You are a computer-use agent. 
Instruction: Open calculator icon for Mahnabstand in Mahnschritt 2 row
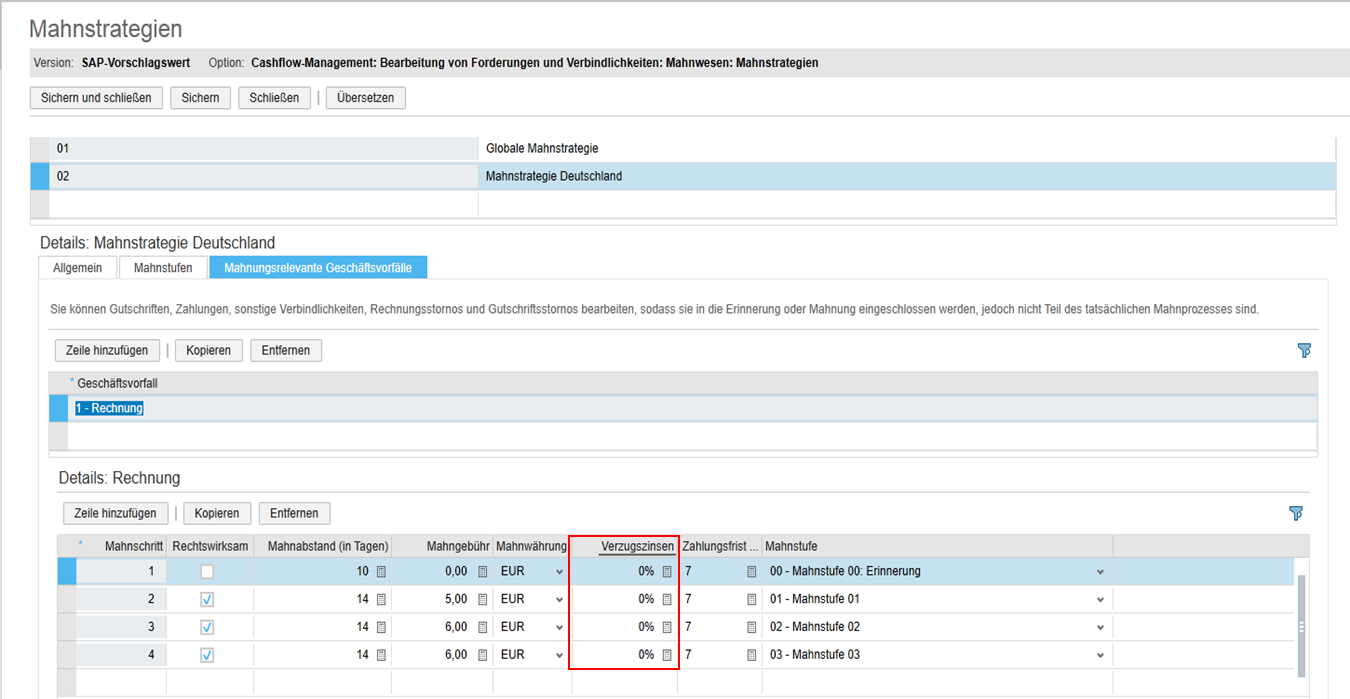coord(381,599)
